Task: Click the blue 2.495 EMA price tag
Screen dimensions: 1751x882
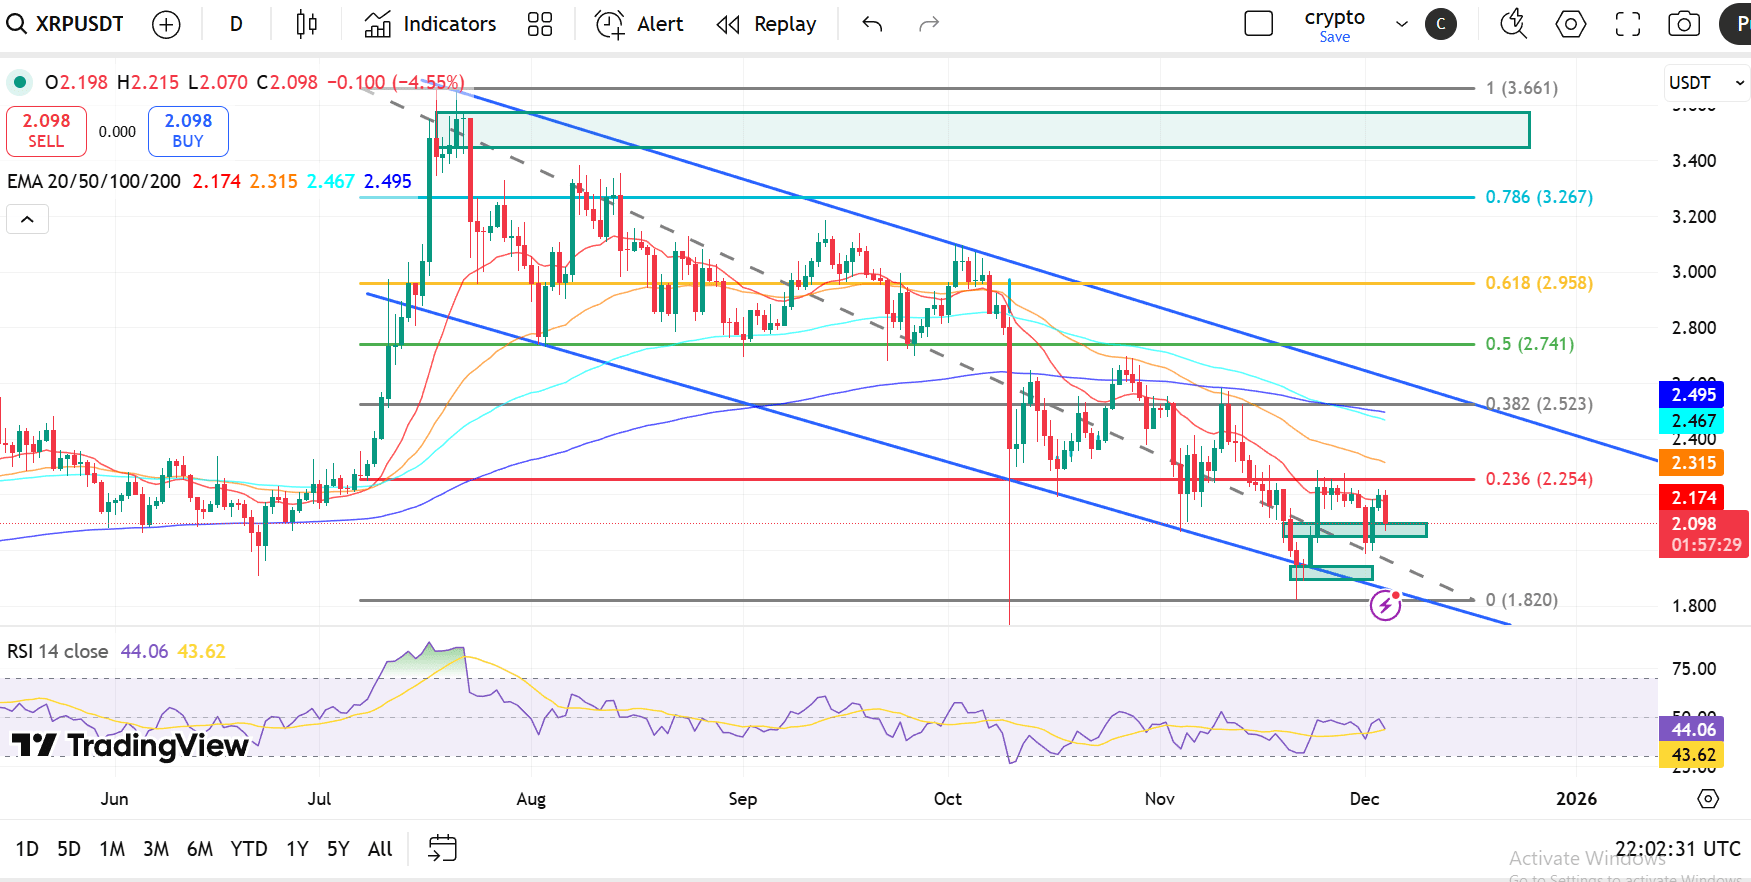Action: tap(1693, 395)
